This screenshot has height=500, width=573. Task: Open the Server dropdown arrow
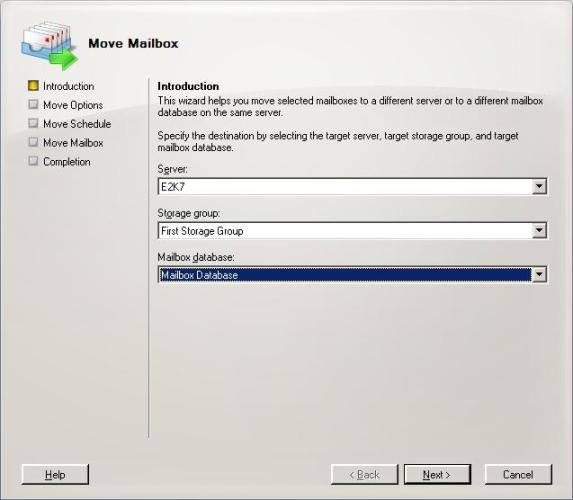[x=539, y=186]
